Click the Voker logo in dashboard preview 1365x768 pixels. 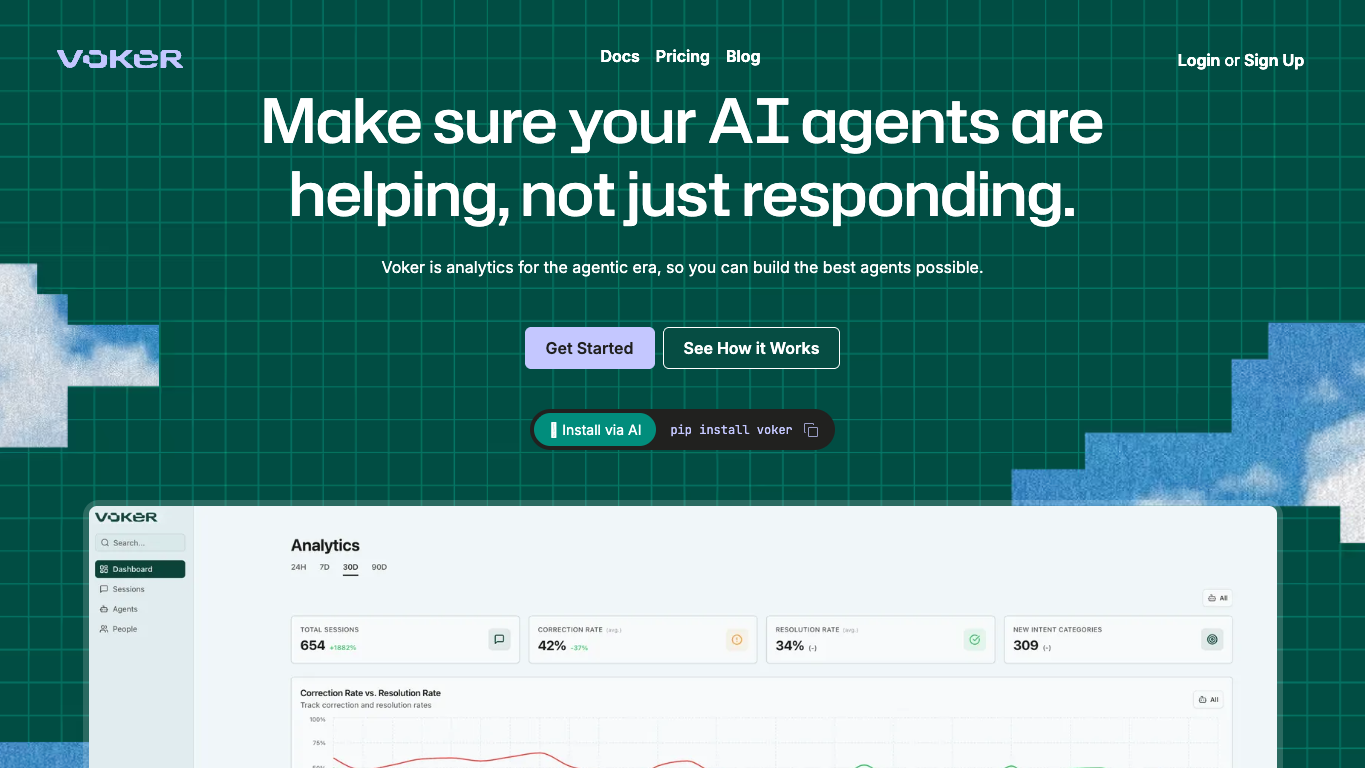pyautogui.click(x=126, y=517)
